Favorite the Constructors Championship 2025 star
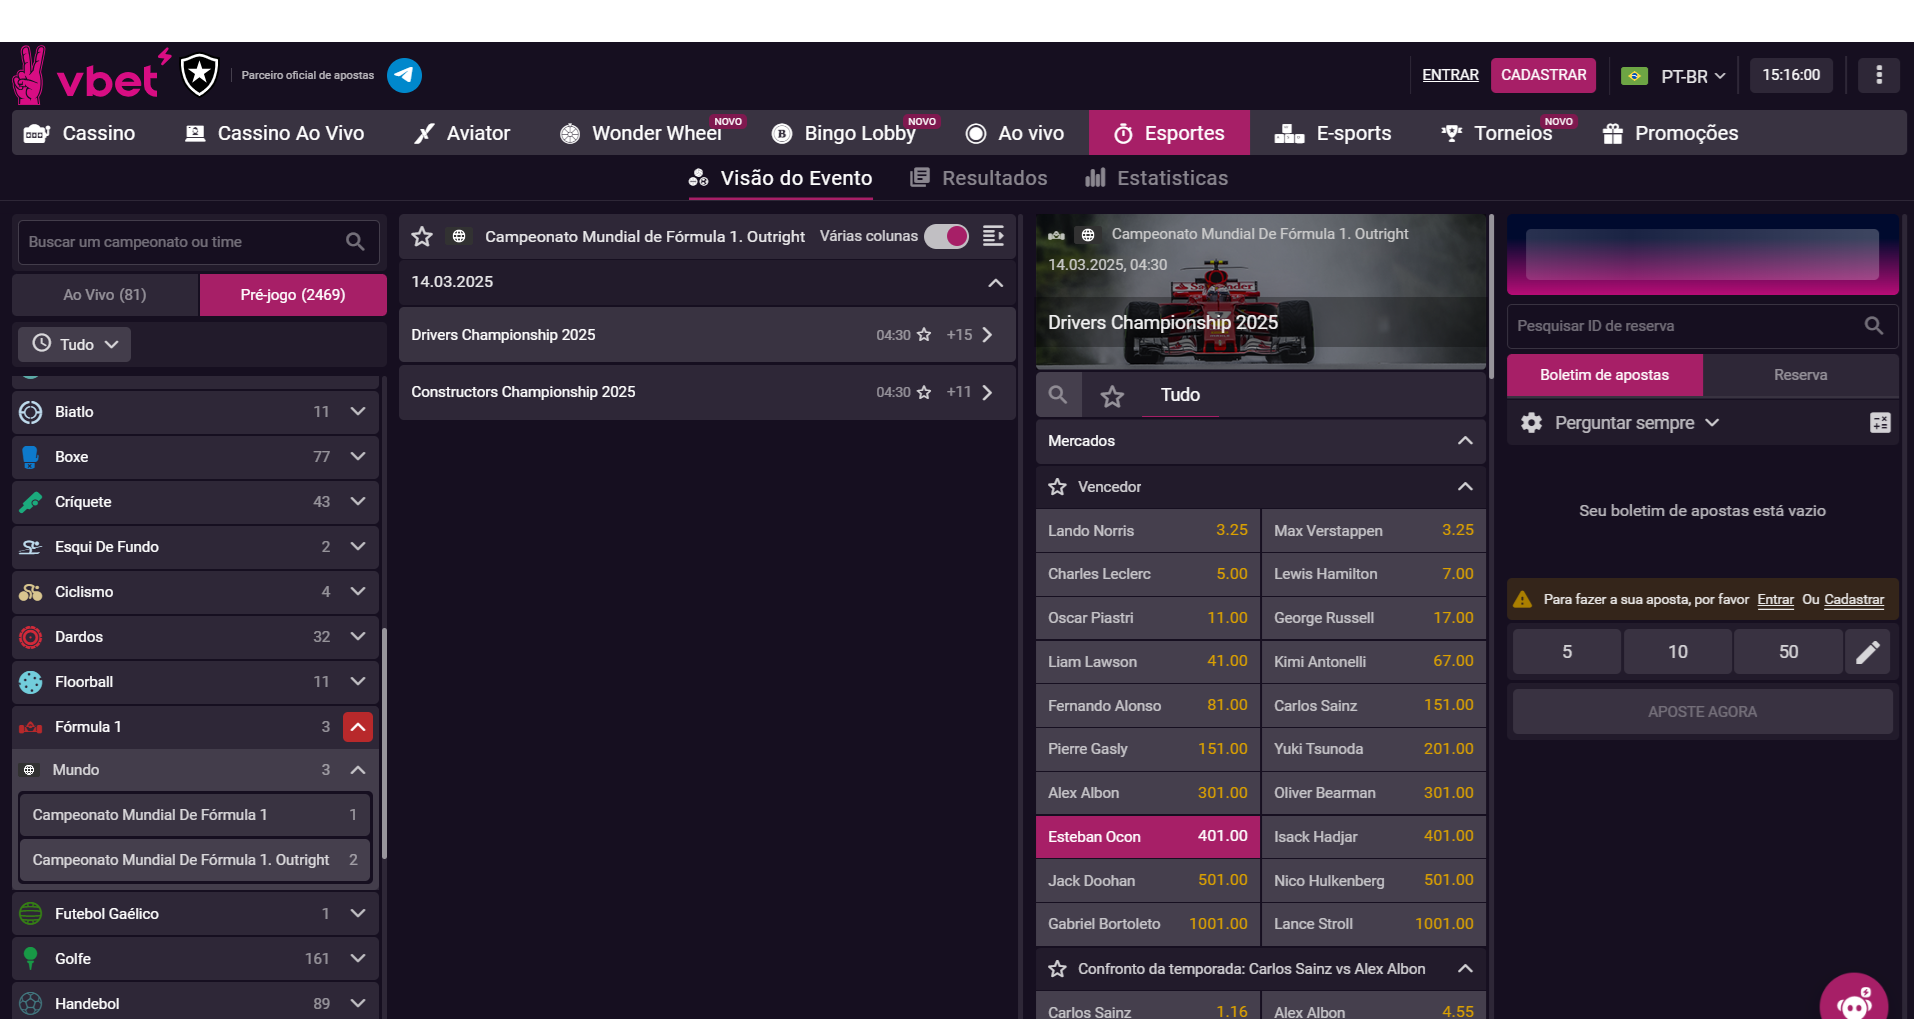The image size is (1914, 1019). [x=924, y=392]
